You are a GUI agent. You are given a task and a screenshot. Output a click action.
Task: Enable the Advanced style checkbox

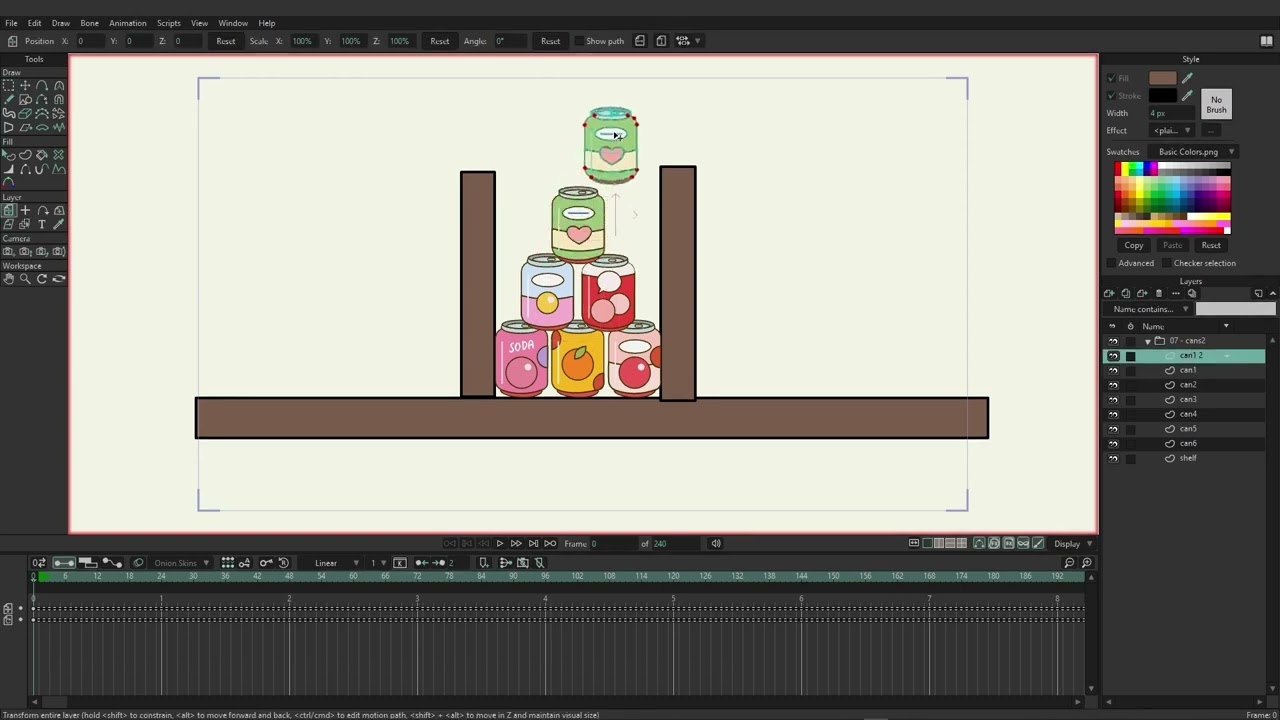click(x=1111, y=263)
